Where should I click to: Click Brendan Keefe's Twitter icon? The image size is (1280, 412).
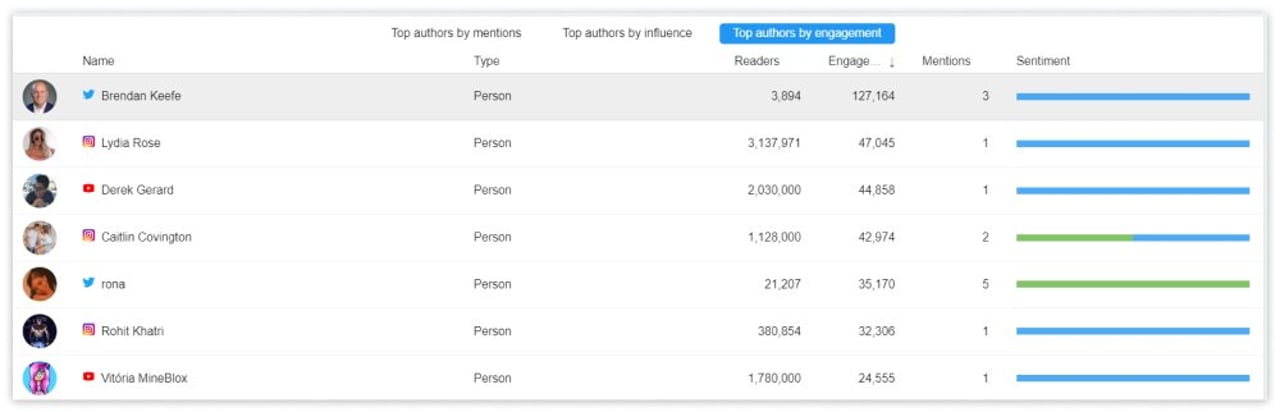pyautogui.click(x=89, y=96)
